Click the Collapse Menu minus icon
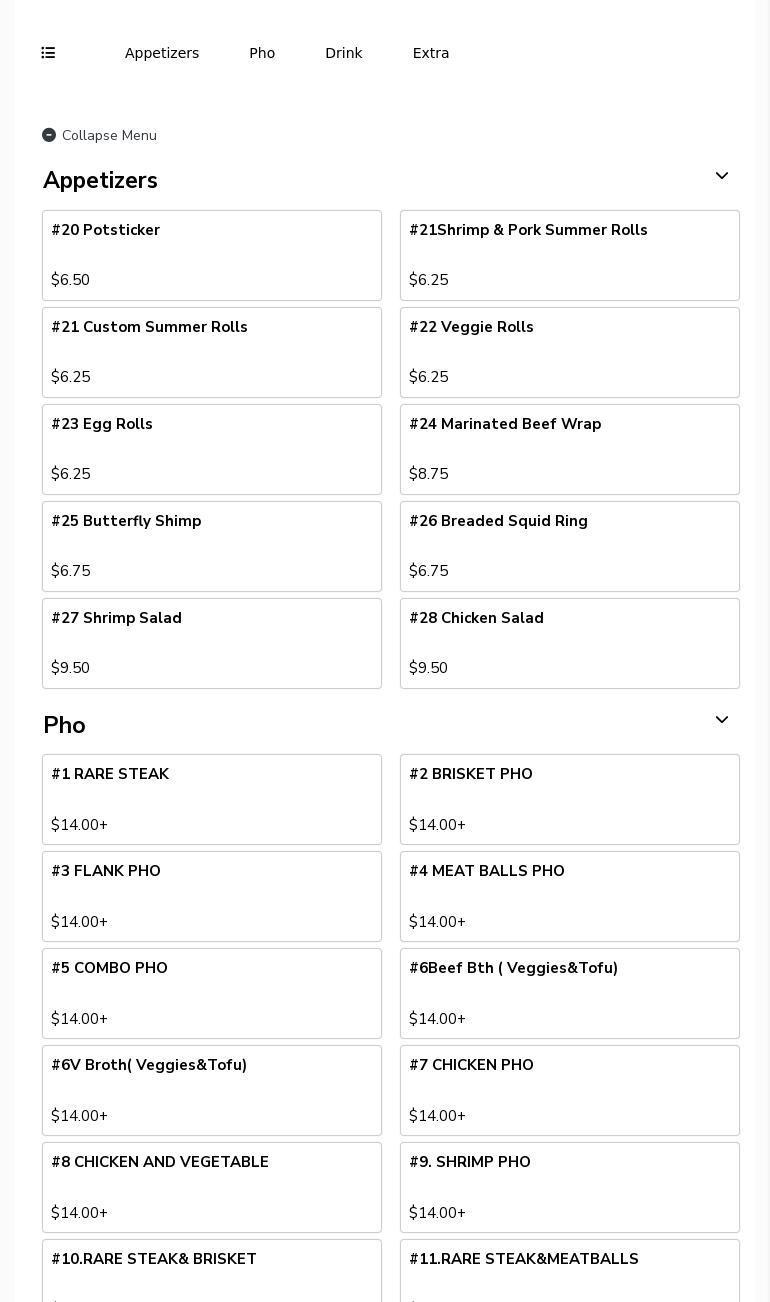Screen dimensions: 770x1302 coord(49,135)
